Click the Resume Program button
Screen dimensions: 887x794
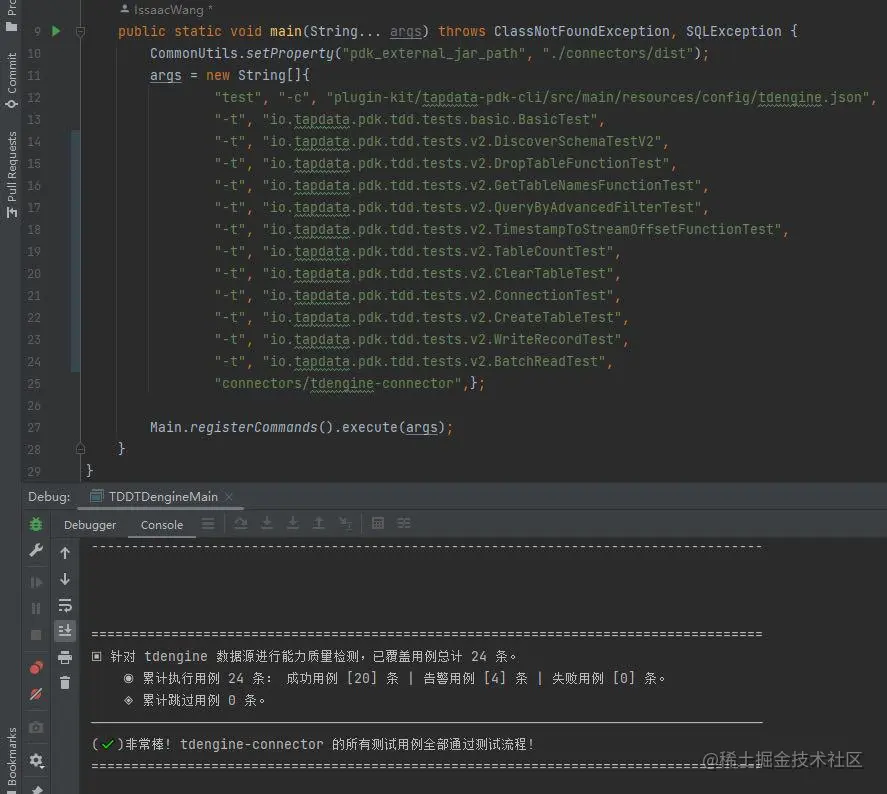click(36, 582)
